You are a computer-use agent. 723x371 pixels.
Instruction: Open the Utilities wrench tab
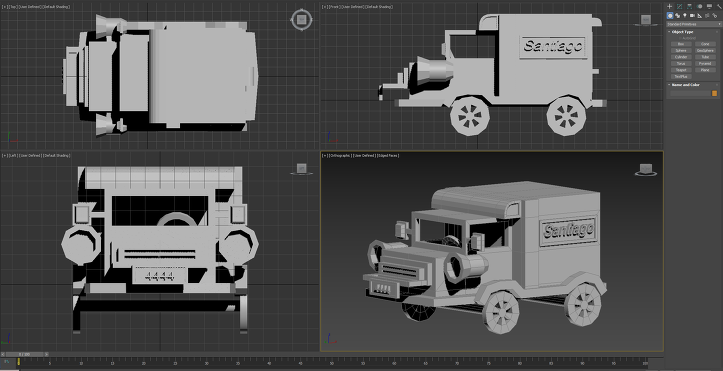(719, 6)
